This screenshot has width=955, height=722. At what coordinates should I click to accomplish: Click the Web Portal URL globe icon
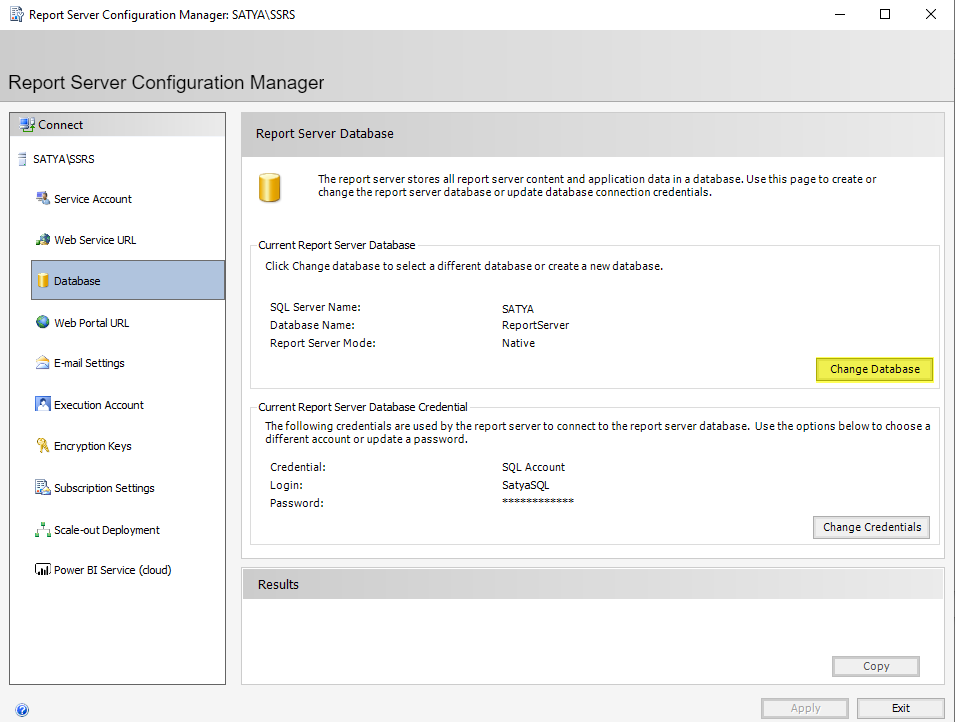[42, 322]
